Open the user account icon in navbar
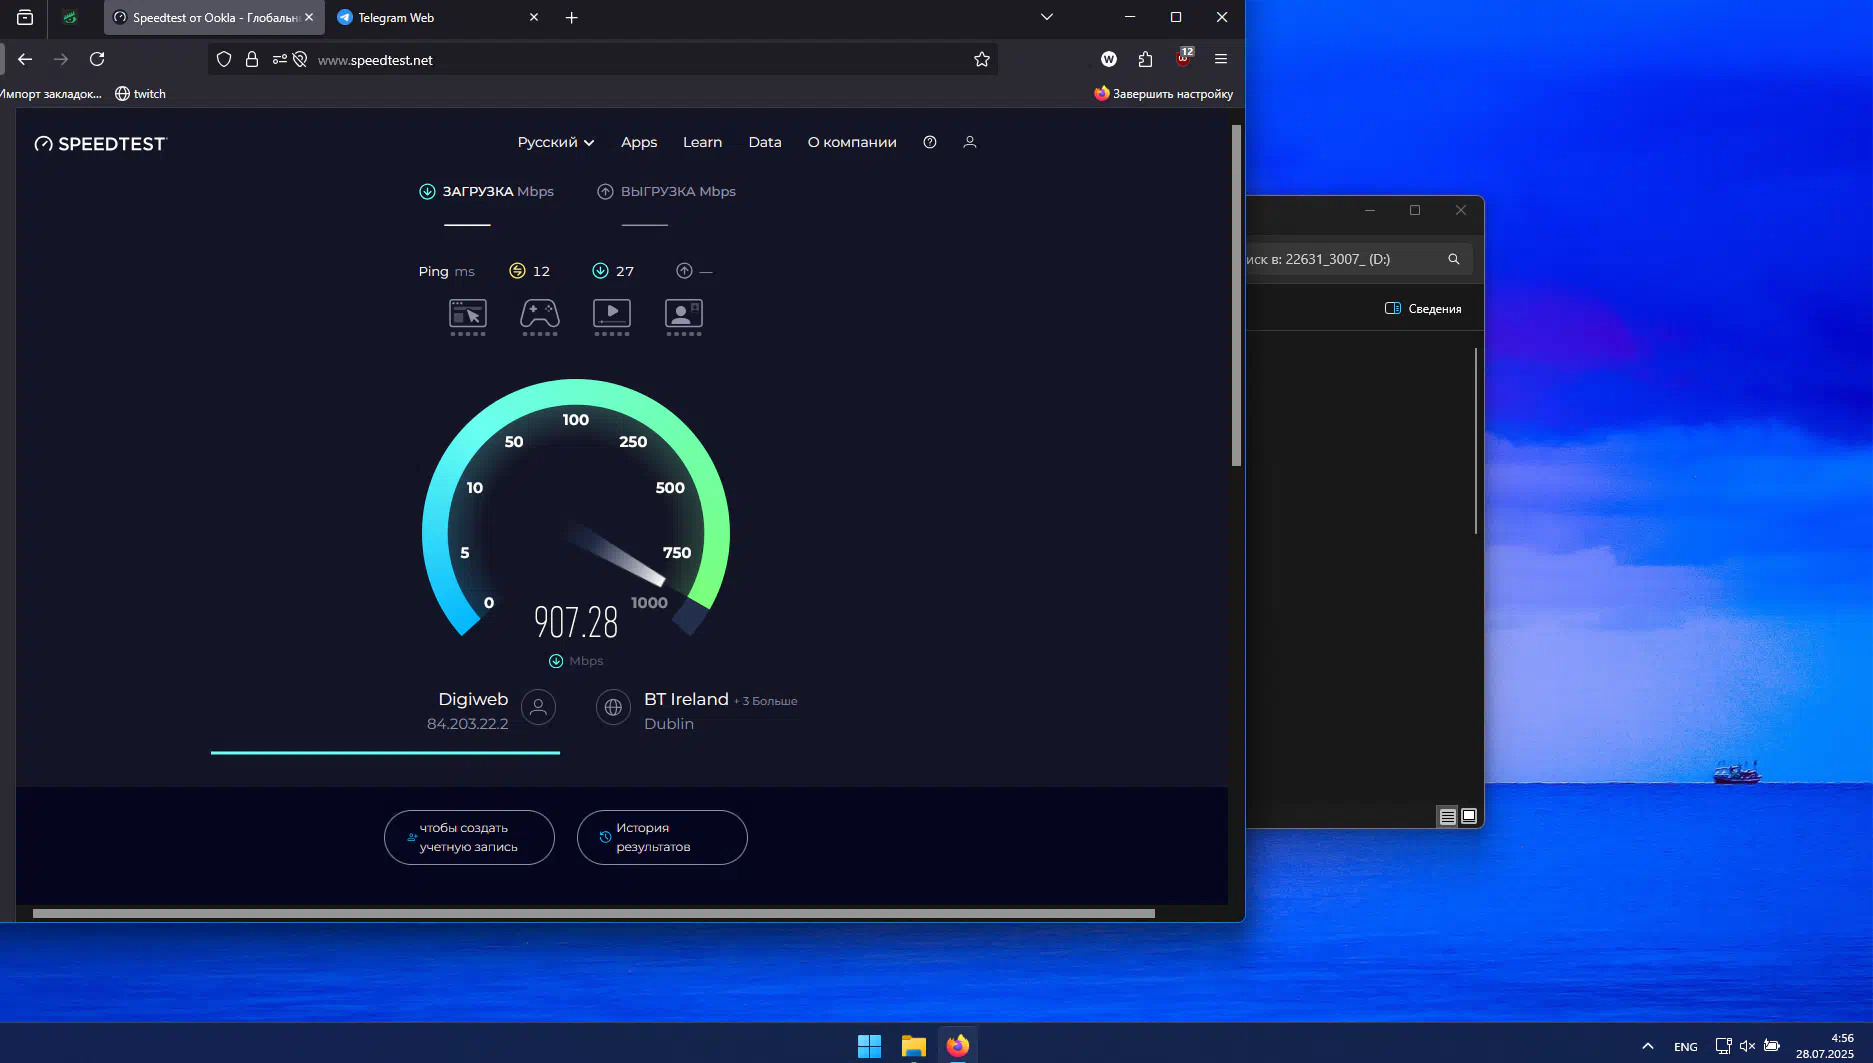The width and height of the screenshot is (1873, 1063). (970, 142)
